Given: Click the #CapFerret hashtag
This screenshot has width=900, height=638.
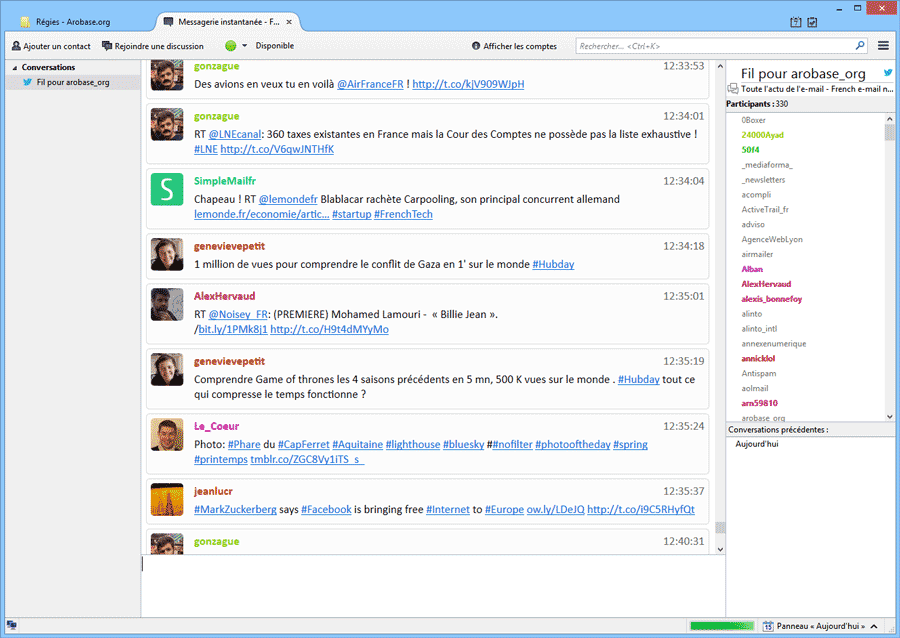Looking at the screenshot, I should click(x=304, y=445).
